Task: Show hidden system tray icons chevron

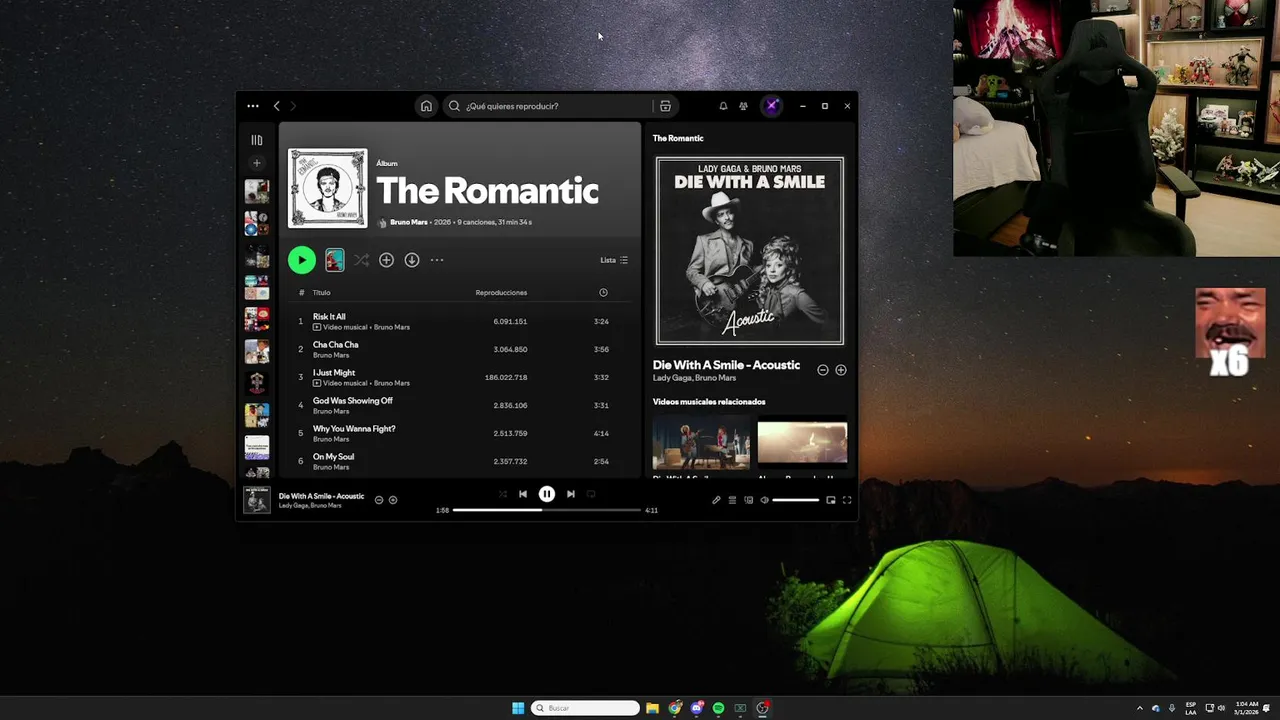Action: point(1139,708)
